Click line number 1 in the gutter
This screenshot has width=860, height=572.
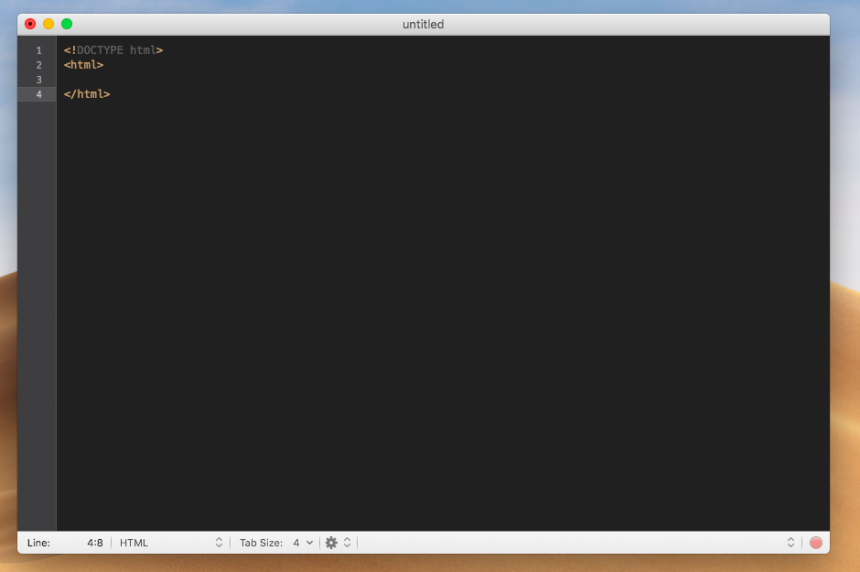click(x=38, y=50)
